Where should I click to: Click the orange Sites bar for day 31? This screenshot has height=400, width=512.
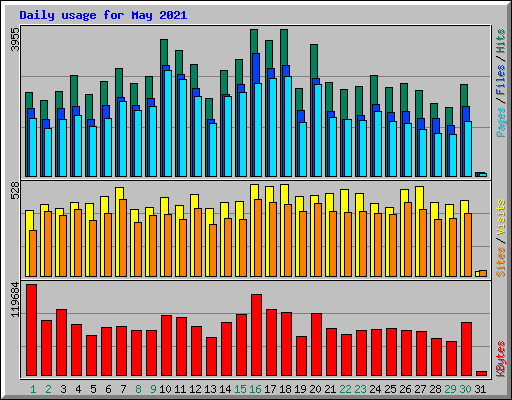(x=483, y=273)
